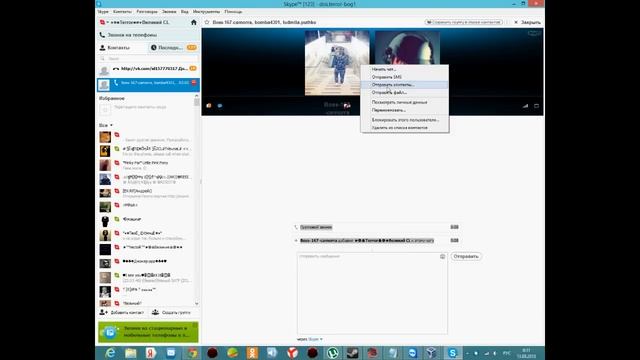Click the Закрыть button in the conversation header
Image resolution: width=640 pixels, height=360 pixels.
527,22
